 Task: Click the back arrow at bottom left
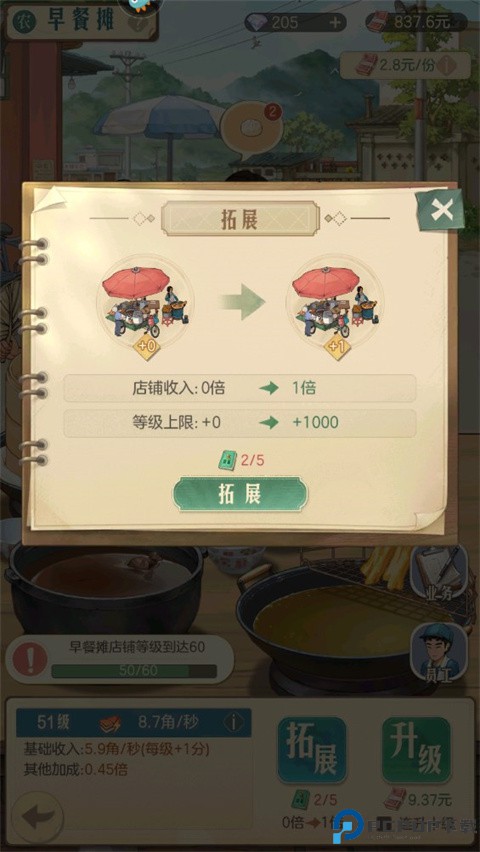coord(38,817)
